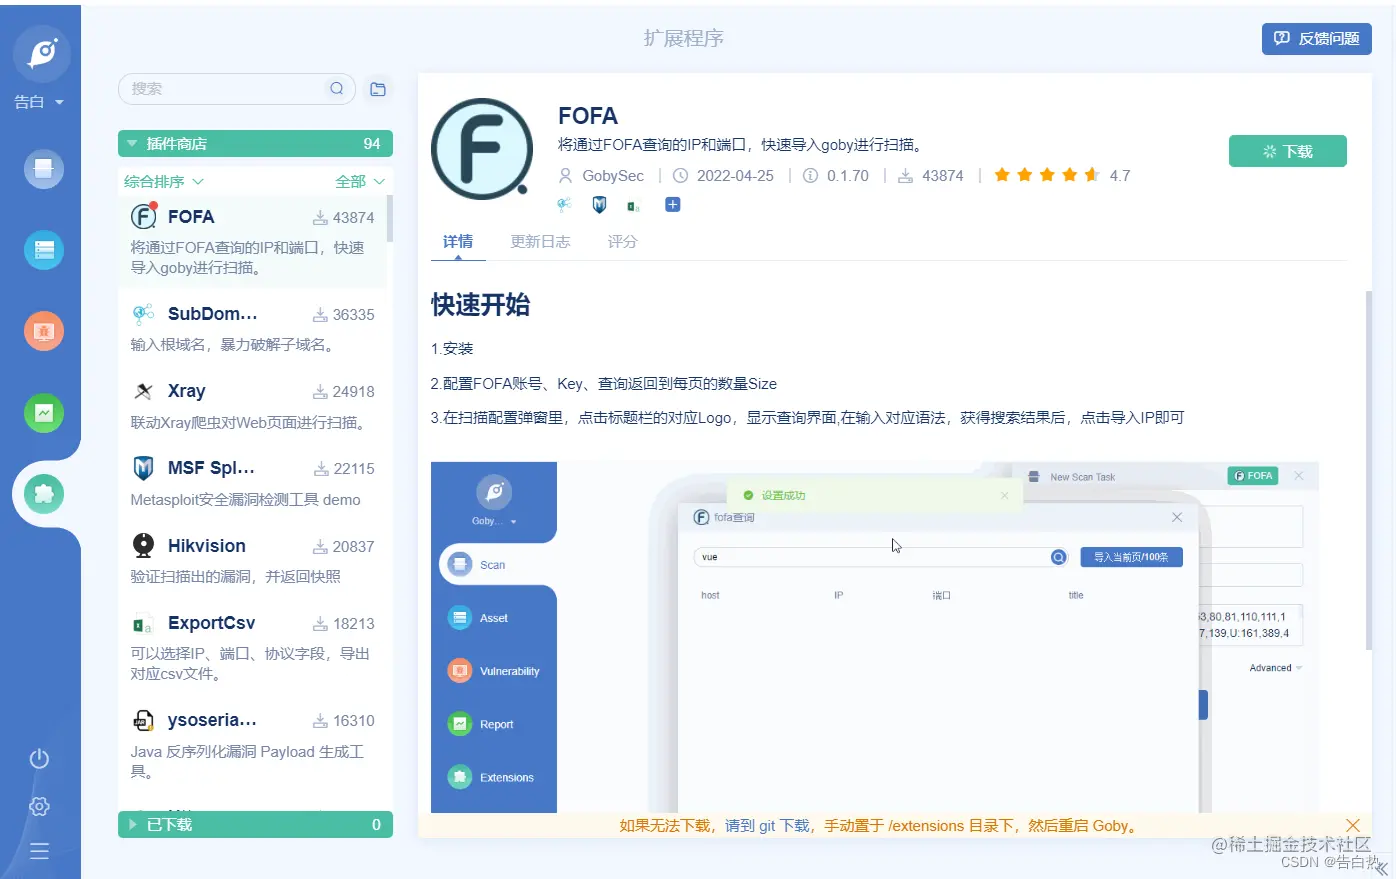Click the search magnifier icon
This screenshot has height=879, width=1396.
point(337,88)
